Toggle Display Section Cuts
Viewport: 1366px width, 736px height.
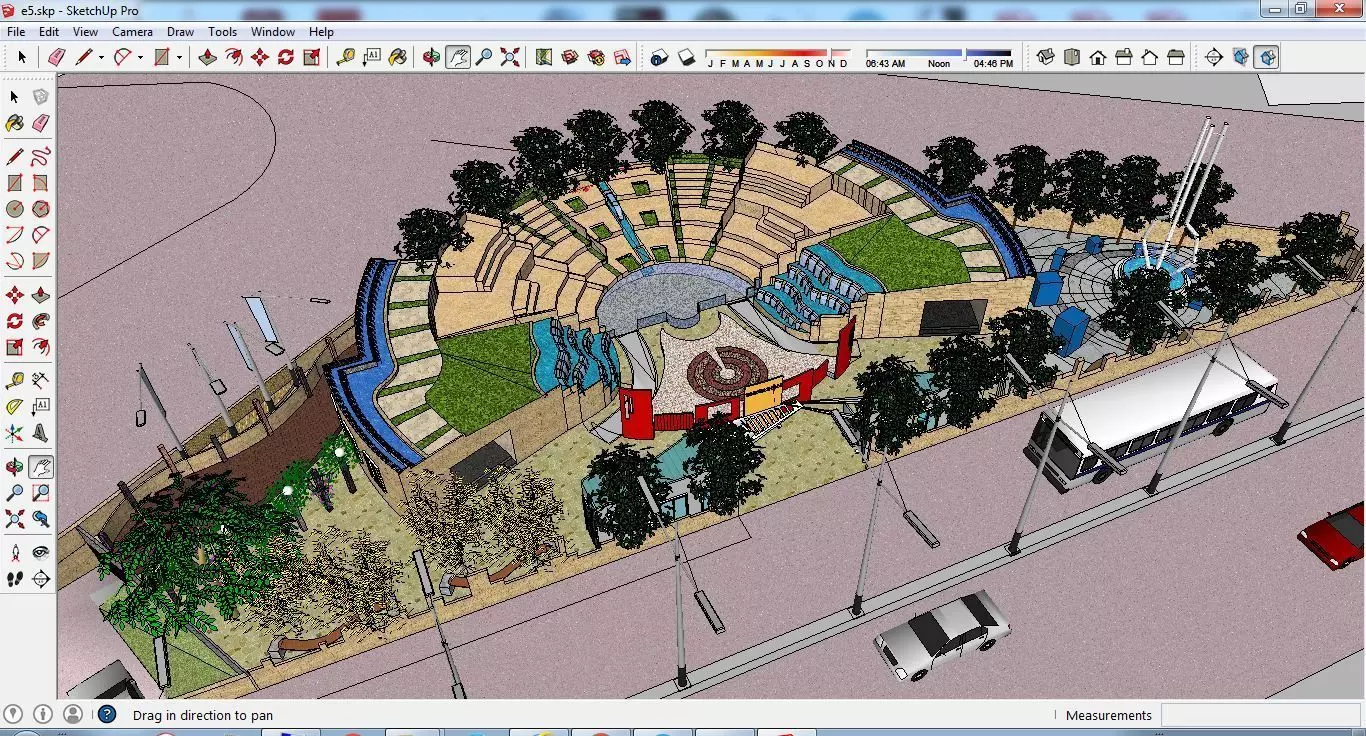[x=1267, y=58]
